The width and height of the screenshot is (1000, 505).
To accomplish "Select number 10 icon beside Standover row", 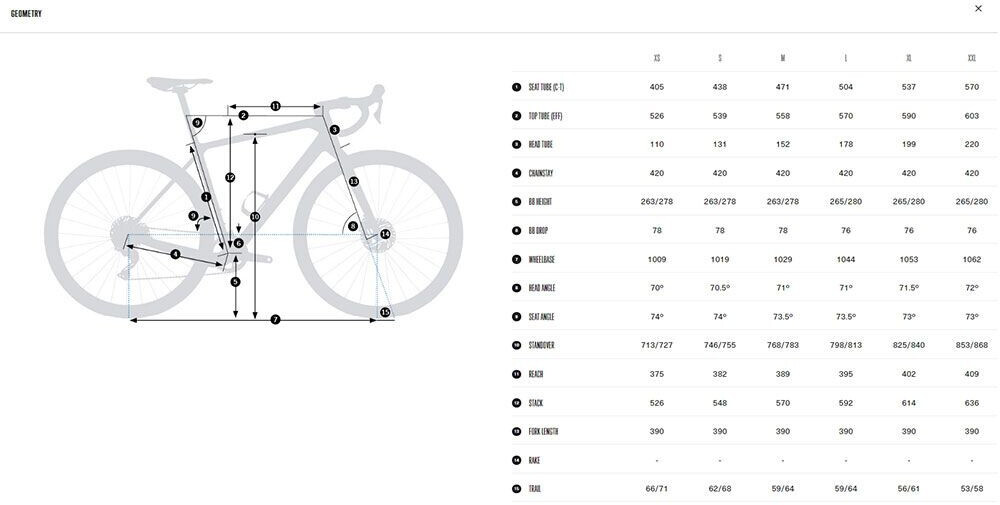I will 516,346.
